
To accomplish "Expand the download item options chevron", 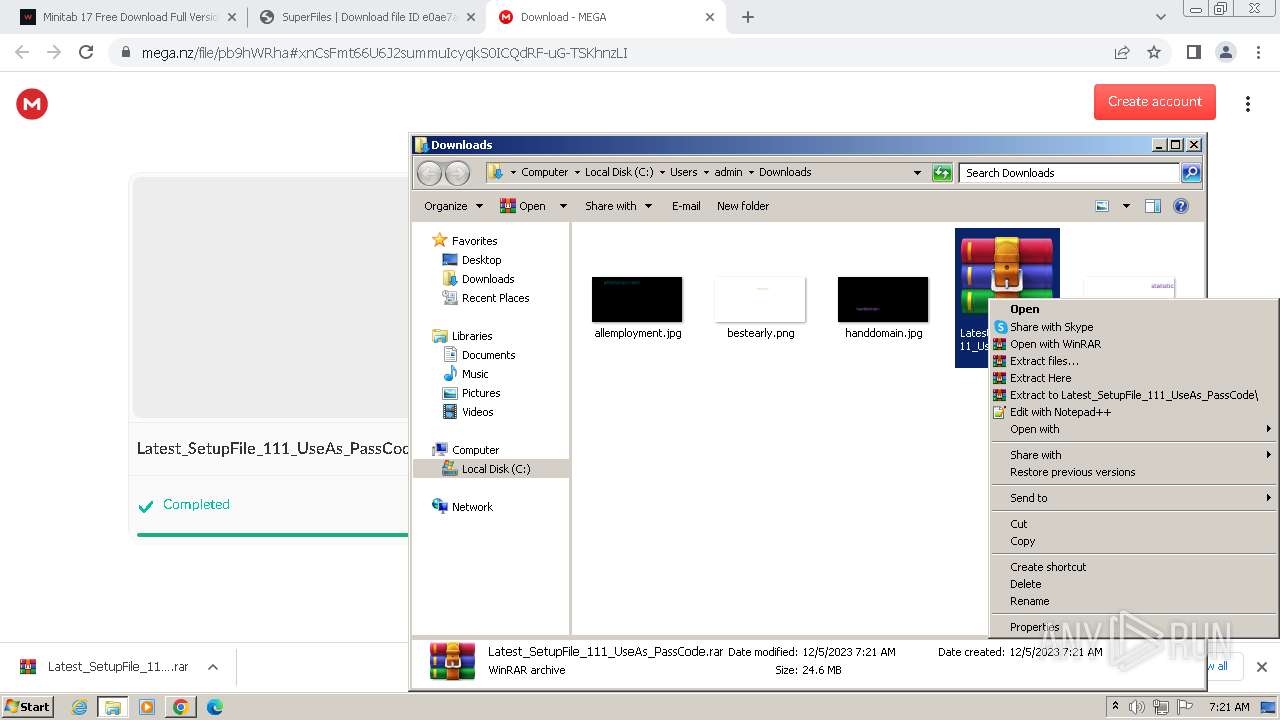I will (212, 667).
